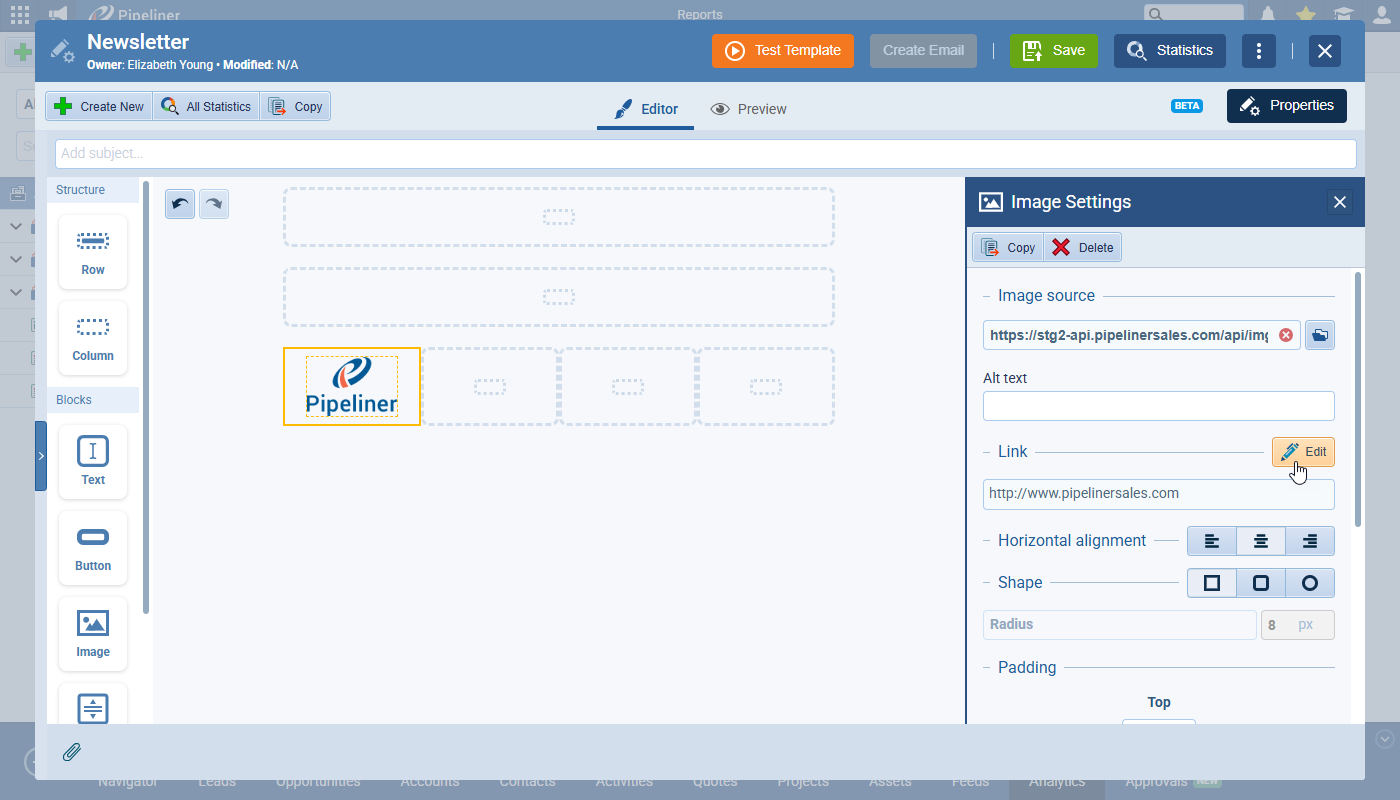1400x800 pixels.
Task: Select the circle image shape
Action: (x=1310, y=583)
